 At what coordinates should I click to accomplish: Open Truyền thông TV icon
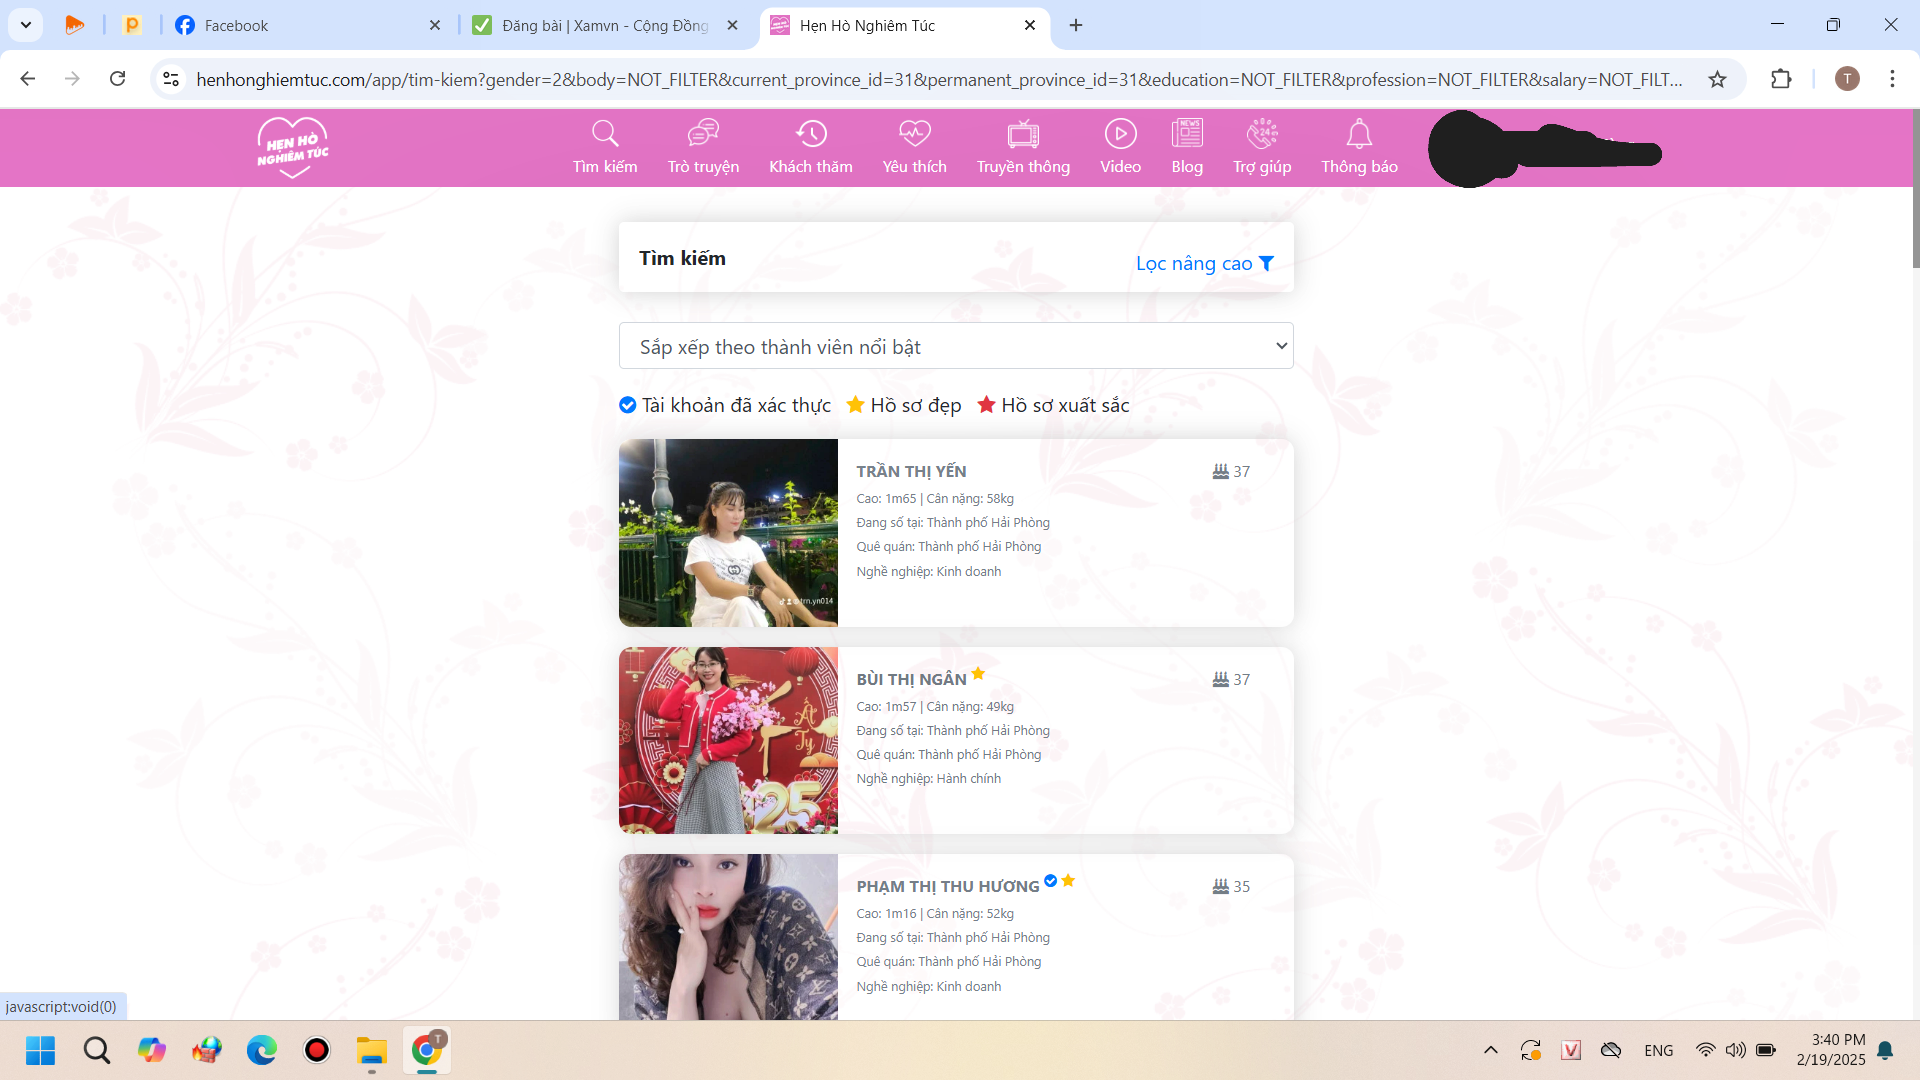click(x=1023, y=134)
